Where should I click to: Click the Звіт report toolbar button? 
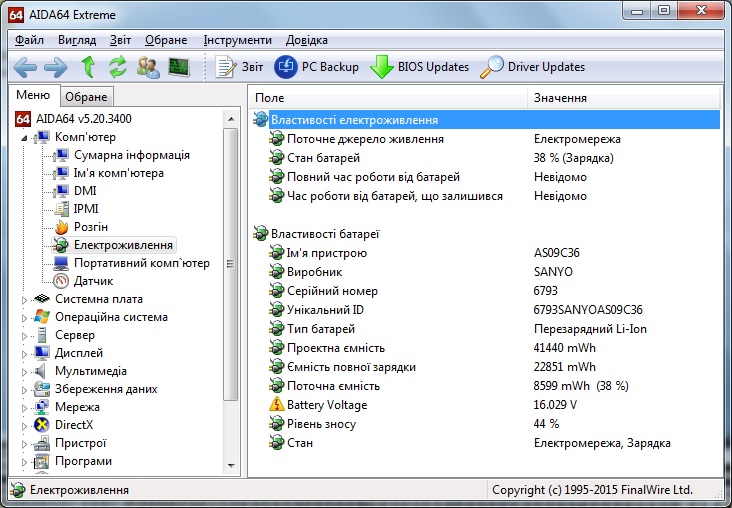(x=239, y=67)
